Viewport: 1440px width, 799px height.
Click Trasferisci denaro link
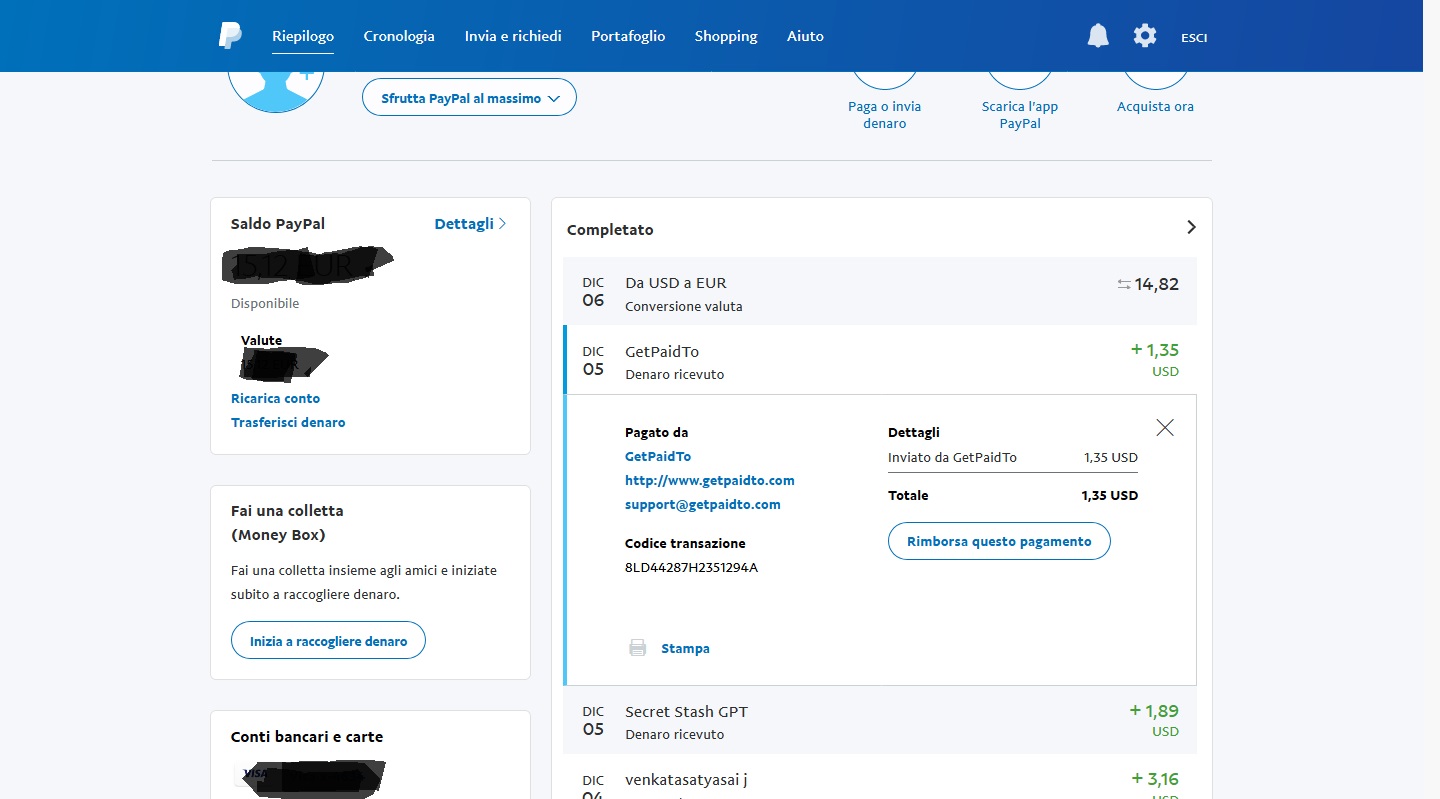point(288,422)
